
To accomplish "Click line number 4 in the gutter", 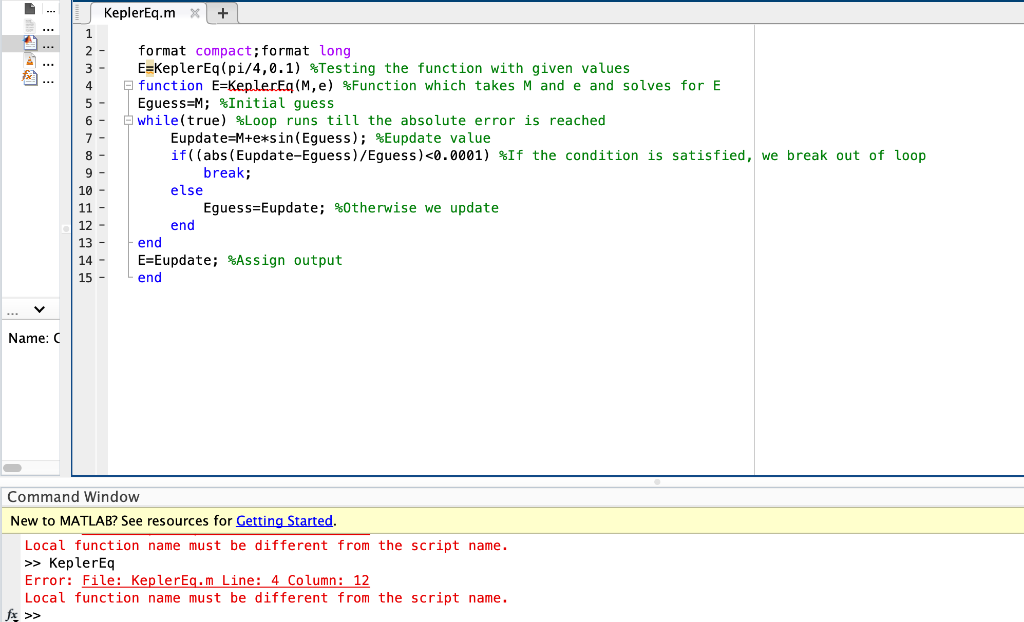I will click(89, 86).
